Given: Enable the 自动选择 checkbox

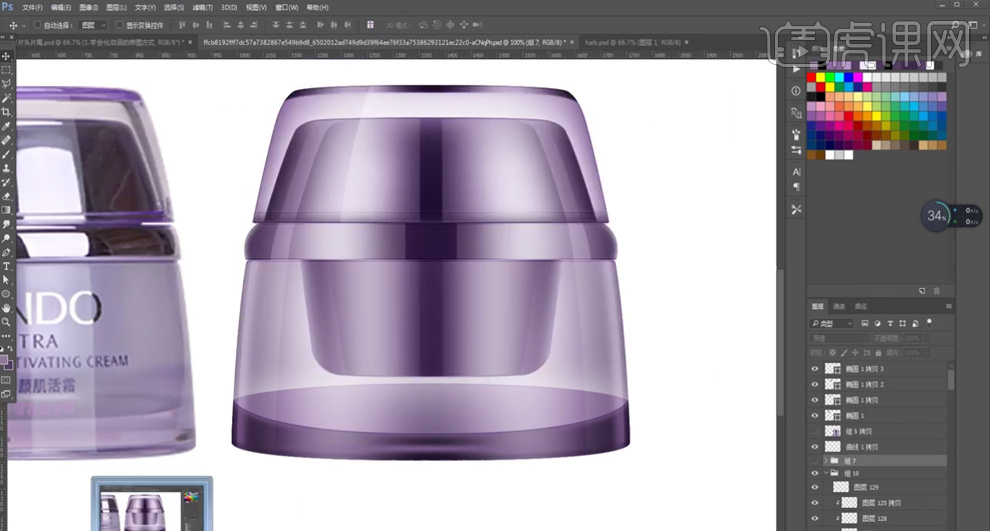Looking at the screenshot, I should 38,25.
